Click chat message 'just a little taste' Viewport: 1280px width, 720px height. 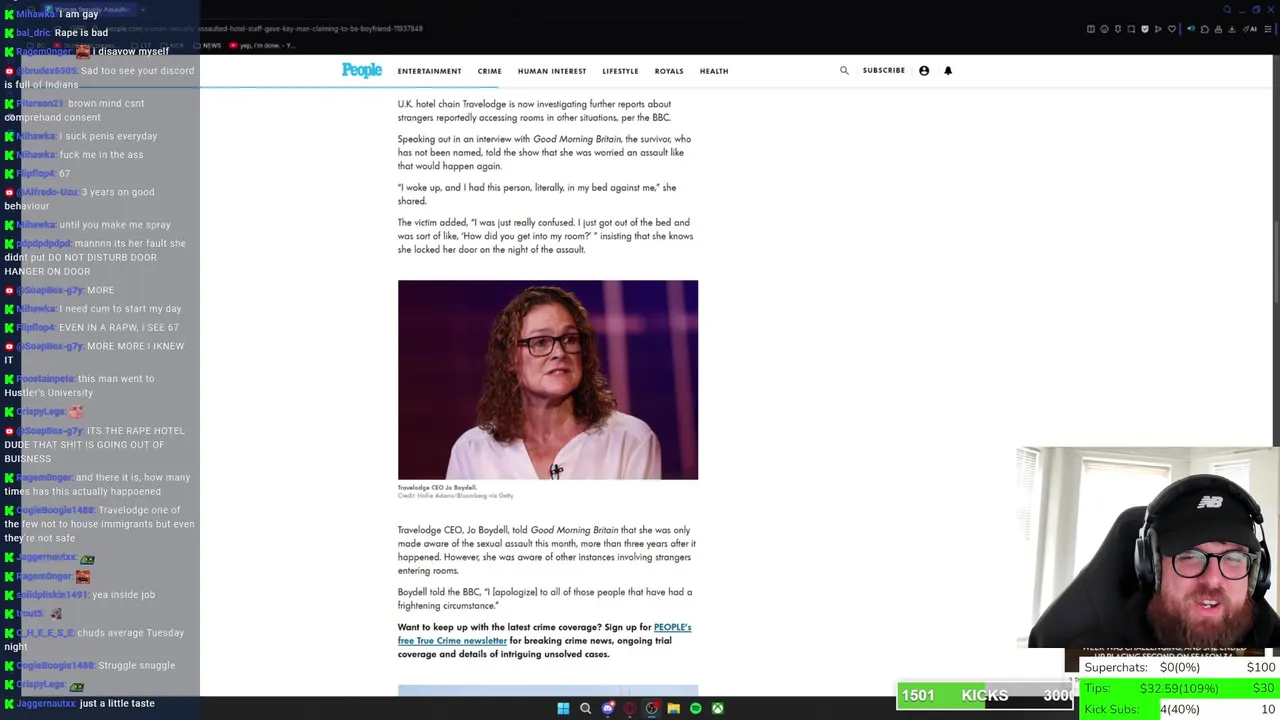pyautogui.click(x=117, y=703)
